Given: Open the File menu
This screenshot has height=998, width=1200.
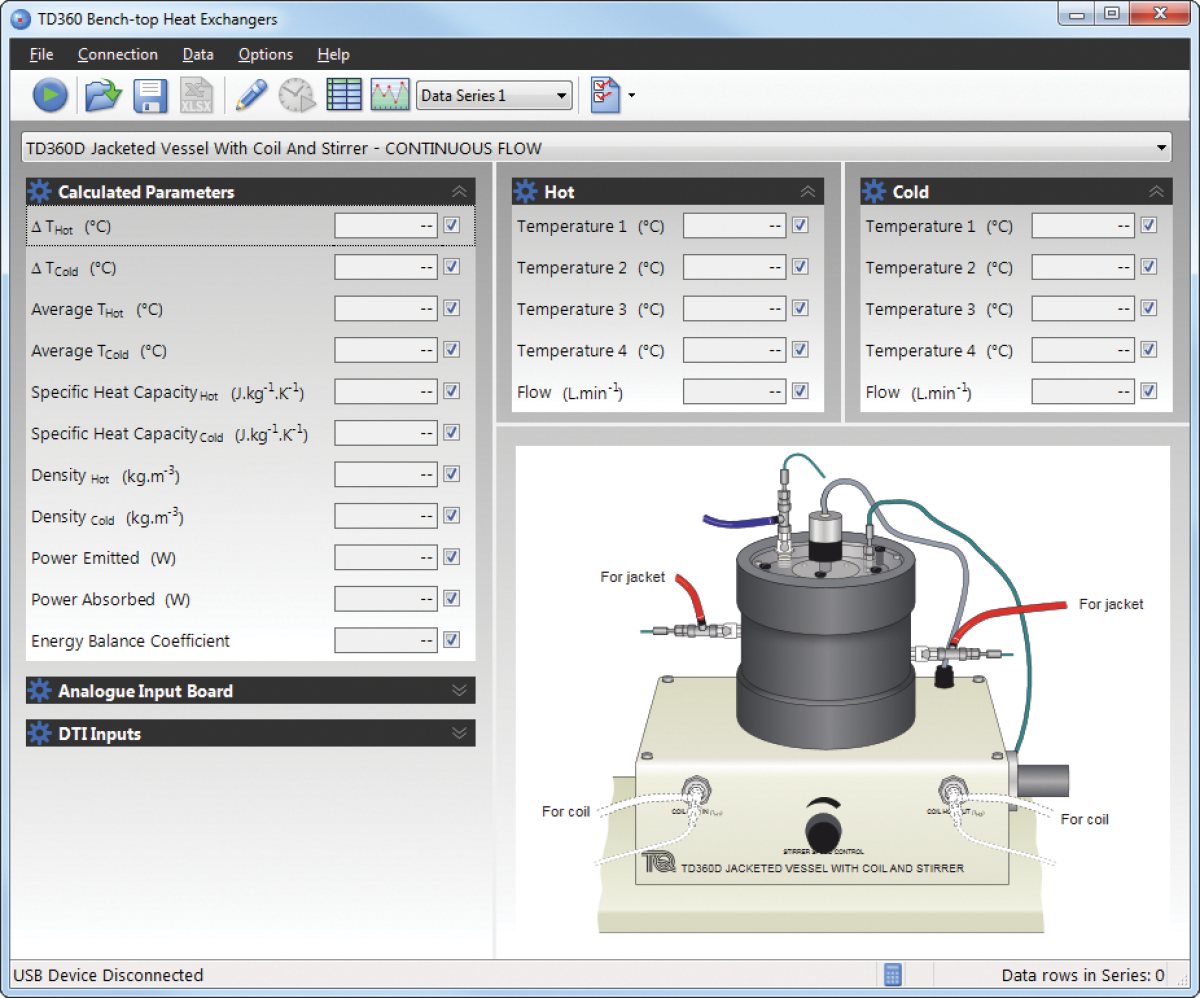Looking at the screenshot, I should pos(42,54).
